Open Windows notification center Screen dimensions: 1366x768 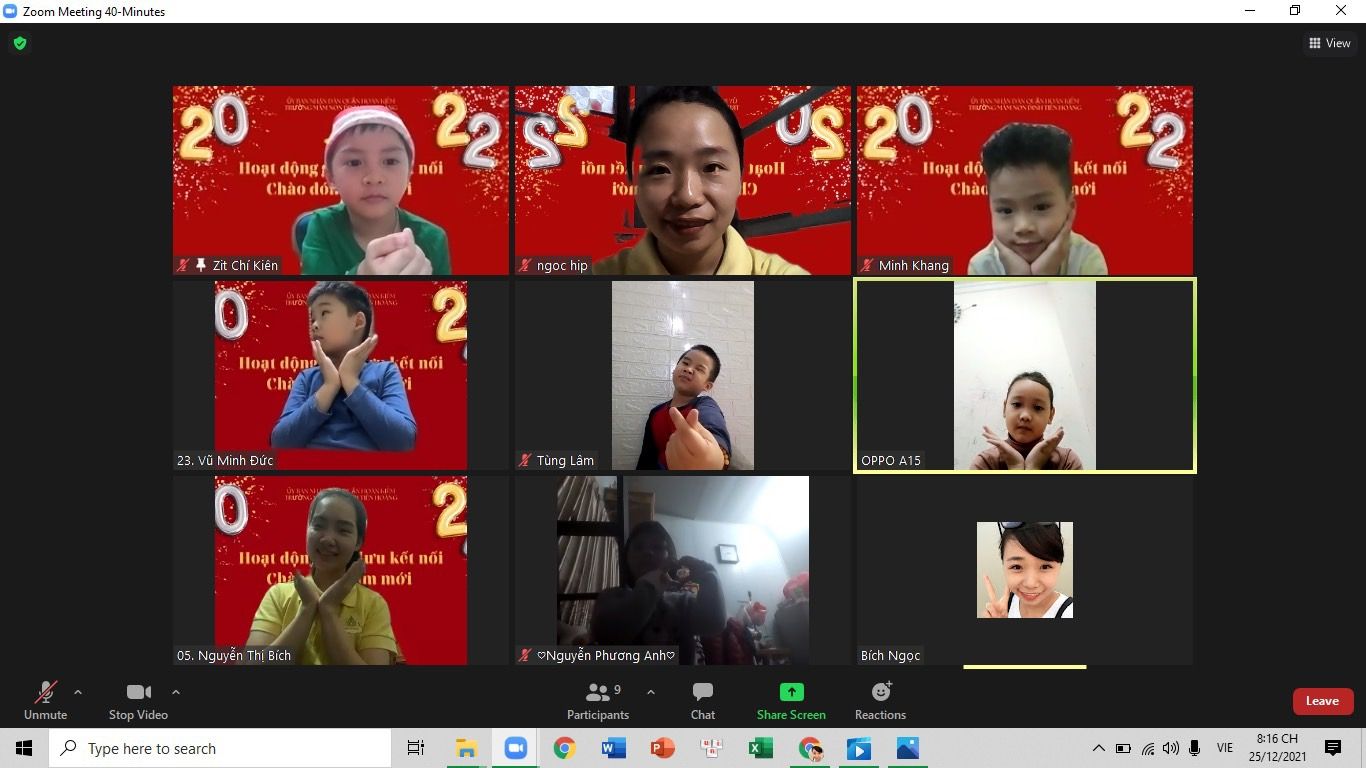(1332, 748)
